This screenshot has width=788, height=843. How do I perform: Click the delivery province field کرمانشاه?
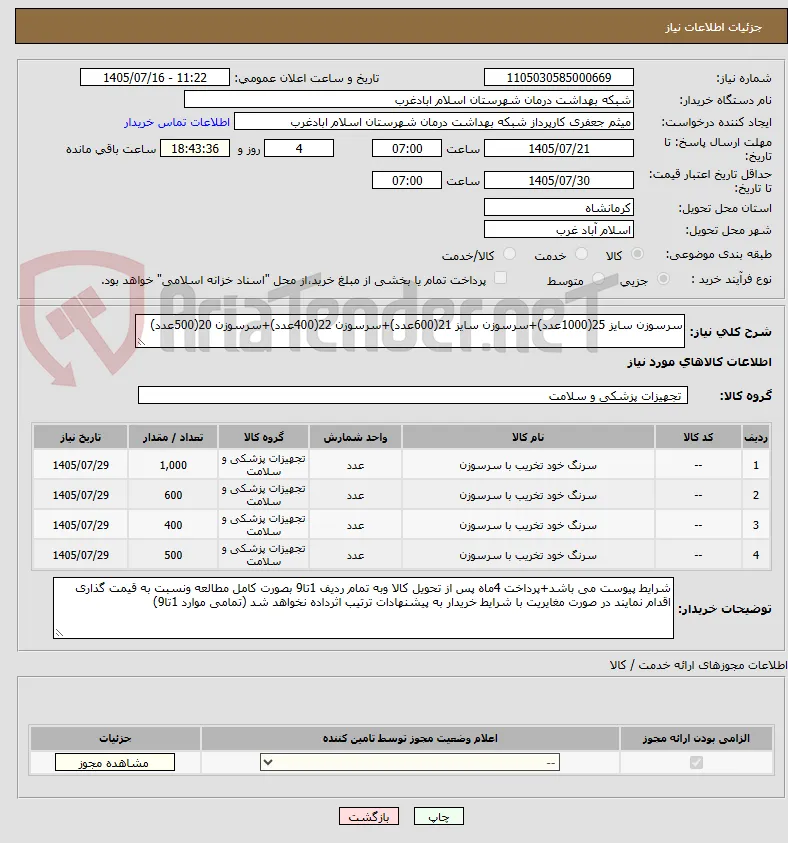point(558,208)
